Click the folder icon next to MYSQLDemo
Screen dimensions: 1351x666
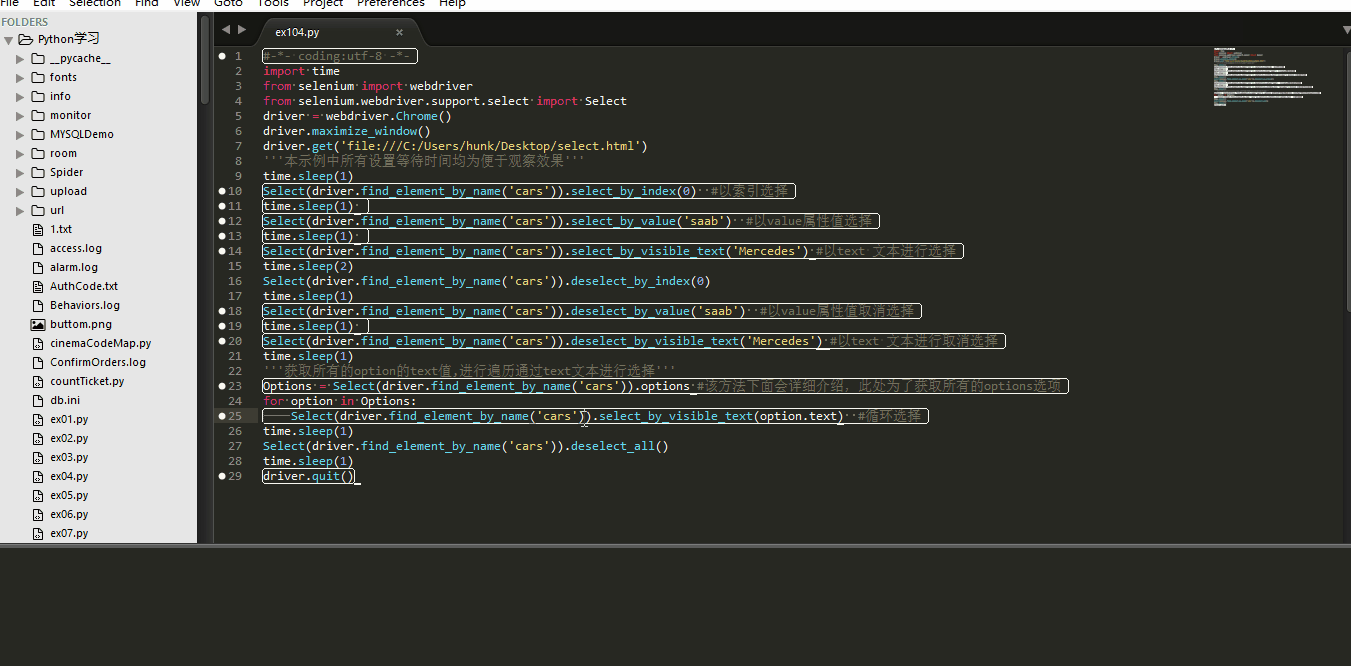(x=38, y=134)
